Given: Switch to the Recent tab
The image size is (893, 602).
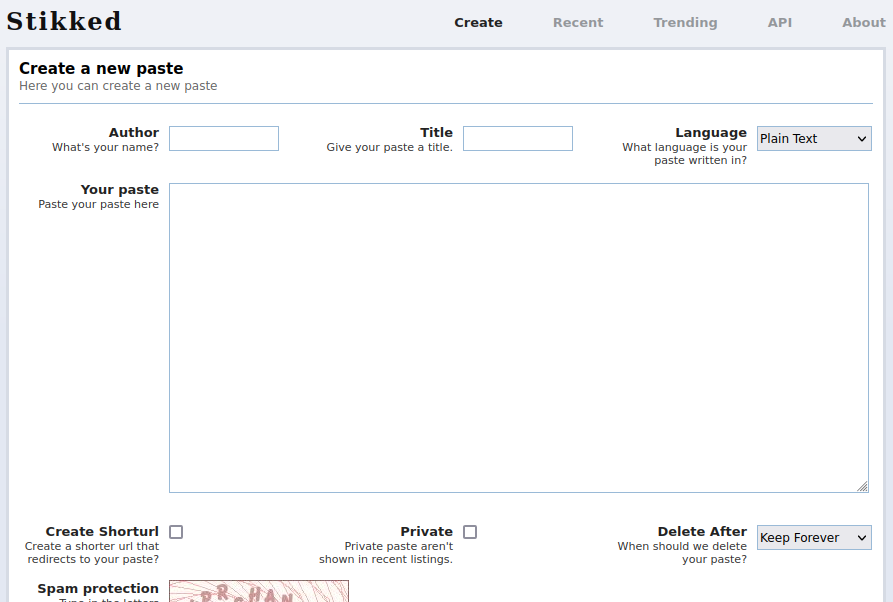Looking at the screenshot, I should pyautogui.click(x=577, y=22).
